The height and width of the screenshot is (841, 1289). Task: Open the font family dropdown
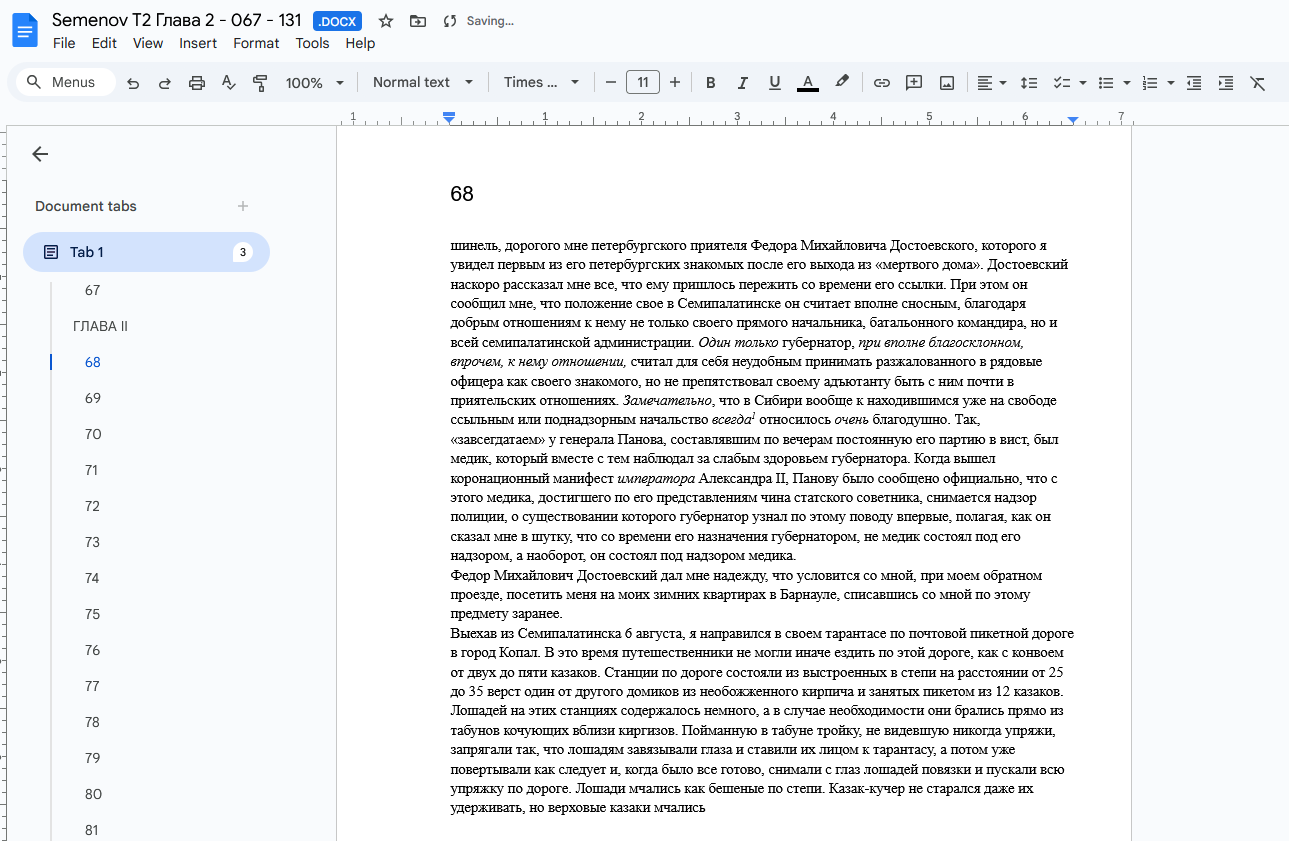pos(540,82)
